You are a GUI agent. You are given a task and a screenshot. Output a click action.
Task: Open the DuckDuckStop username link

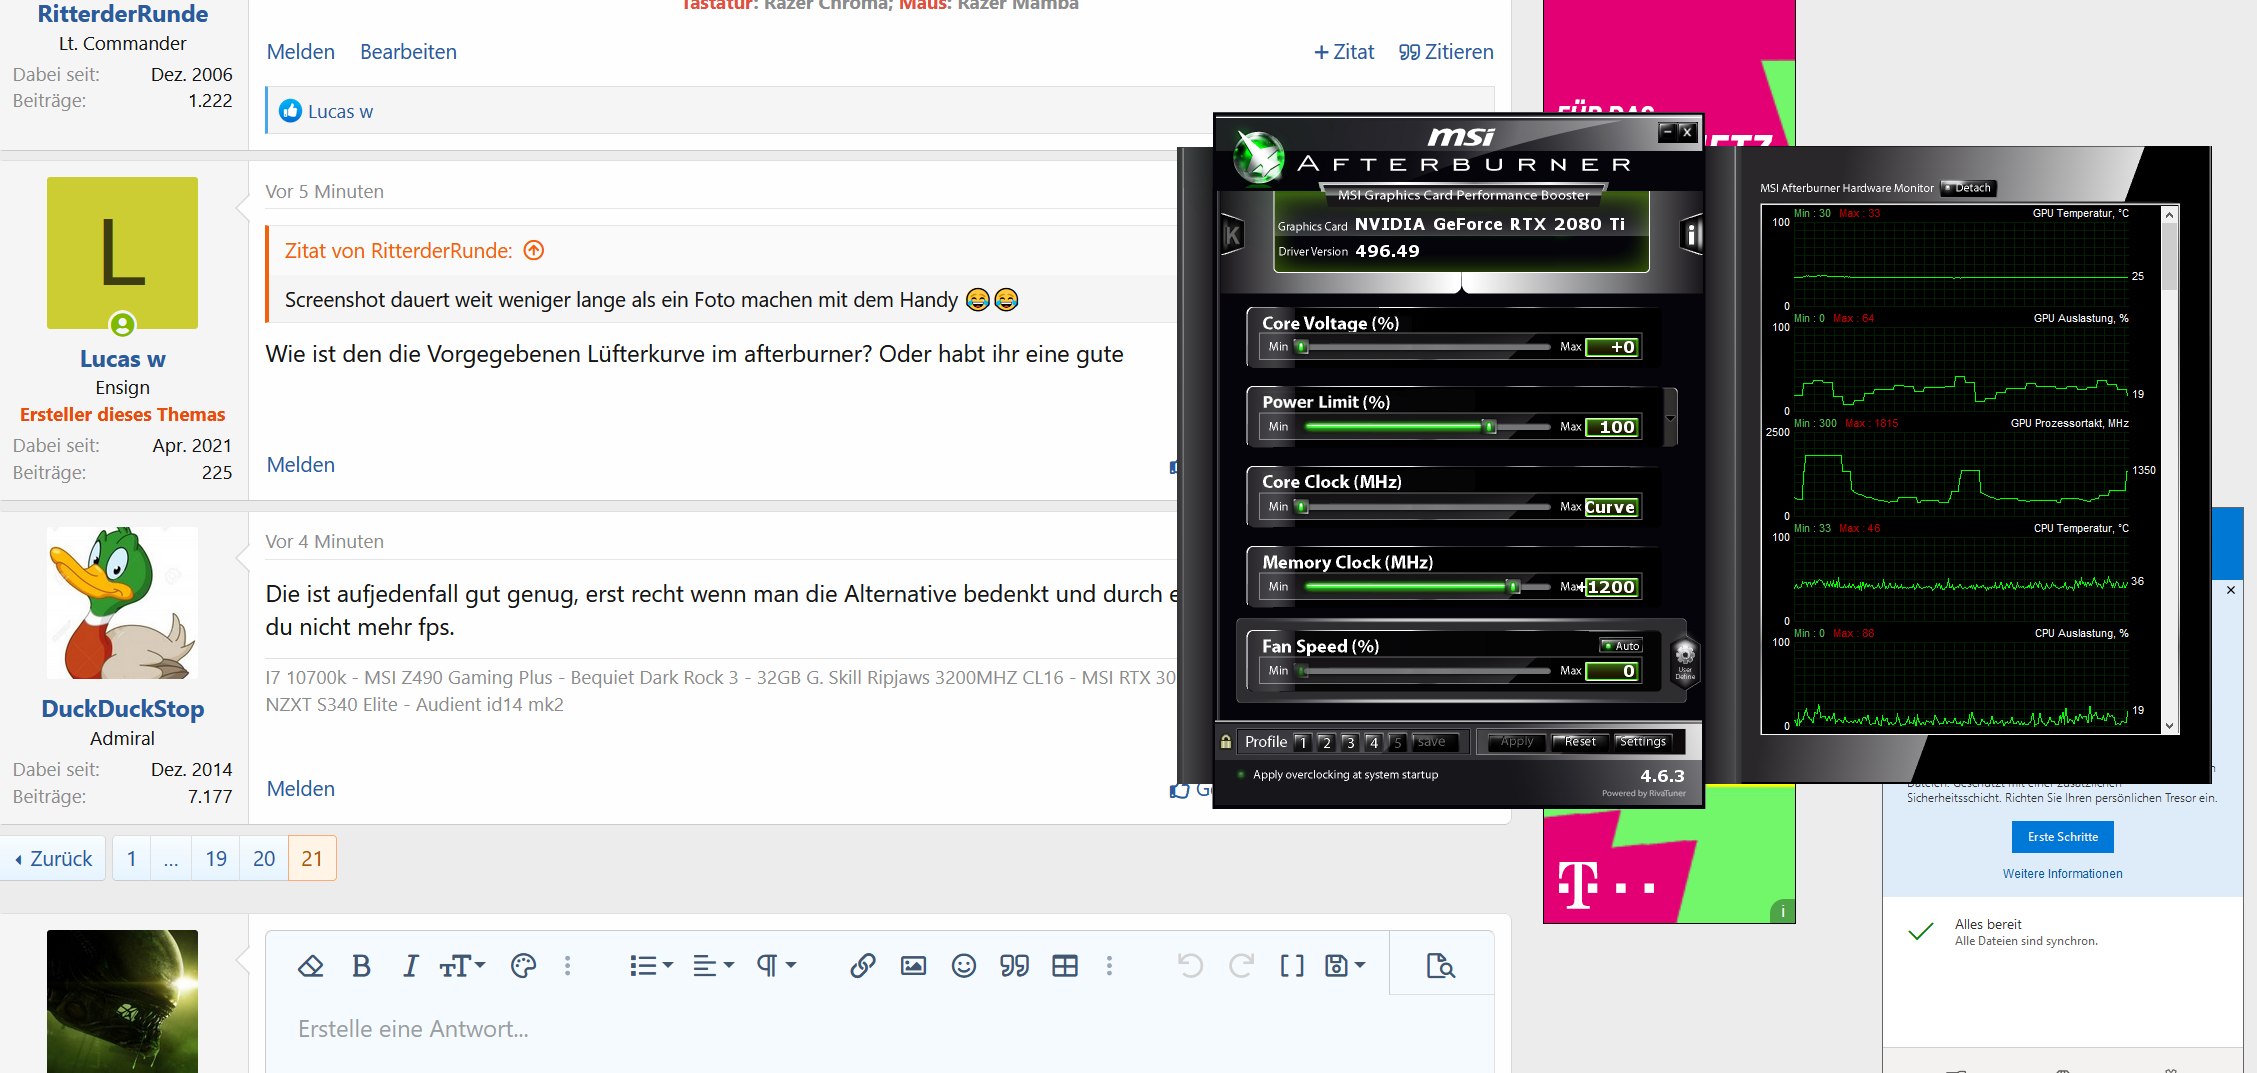pos(122,709)
